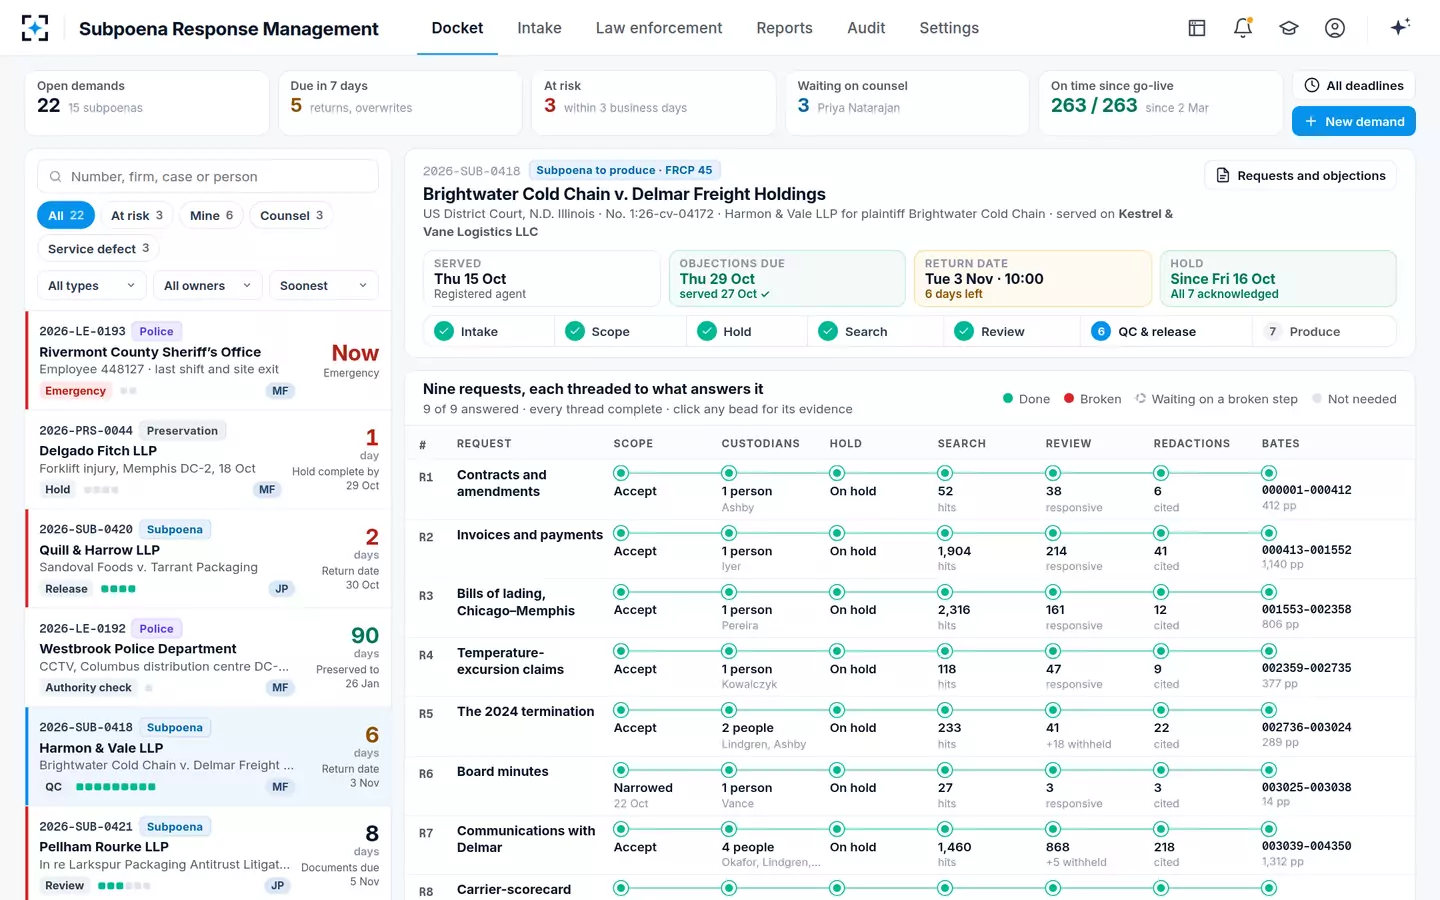The width and height of the screenshot is (1440, 900).
Task: Toggle the Service defect 3 filter
Action: [x=98, y=248]
